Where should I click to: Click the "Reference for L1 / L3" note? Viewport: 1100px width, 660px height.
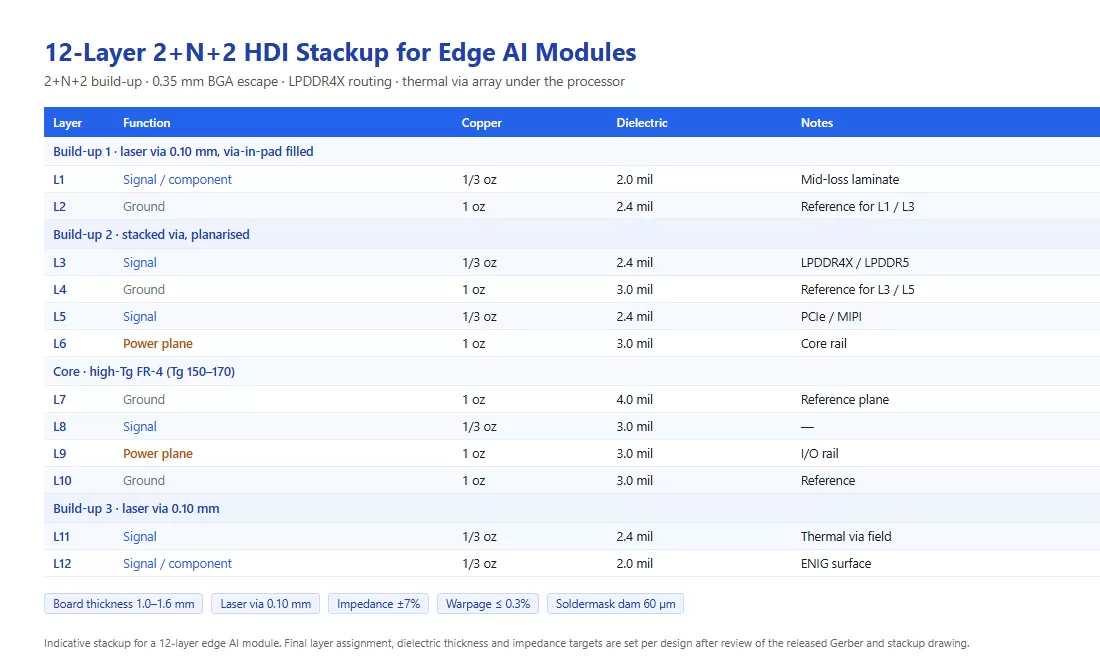coord(858,207)
